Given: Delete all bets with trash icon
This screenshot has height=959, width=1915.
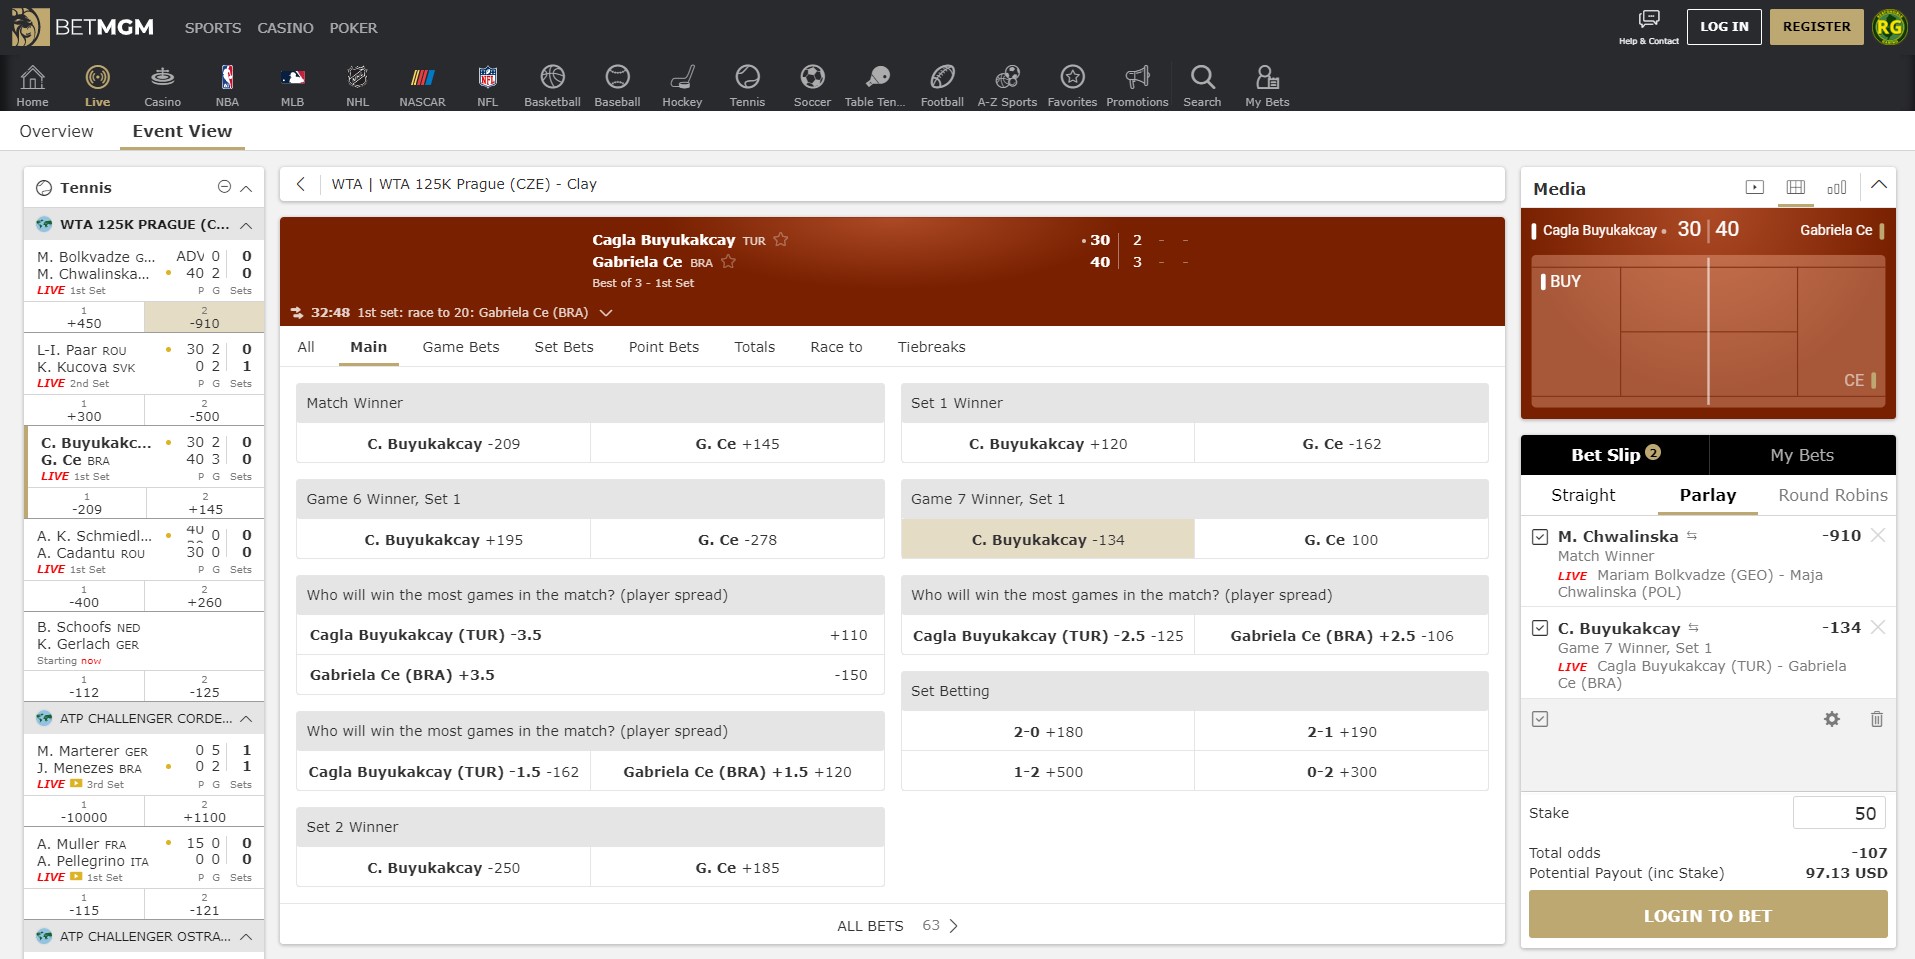Looking at the screenshot, I should [x=1877, y=719].
